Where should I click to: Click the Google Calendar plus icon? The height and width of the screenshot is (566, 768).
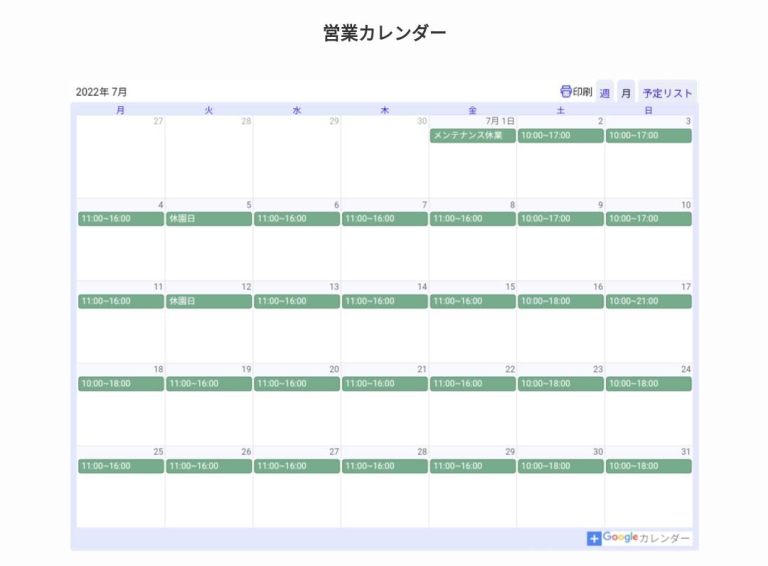pyautogui.click(x=594, y=538)
